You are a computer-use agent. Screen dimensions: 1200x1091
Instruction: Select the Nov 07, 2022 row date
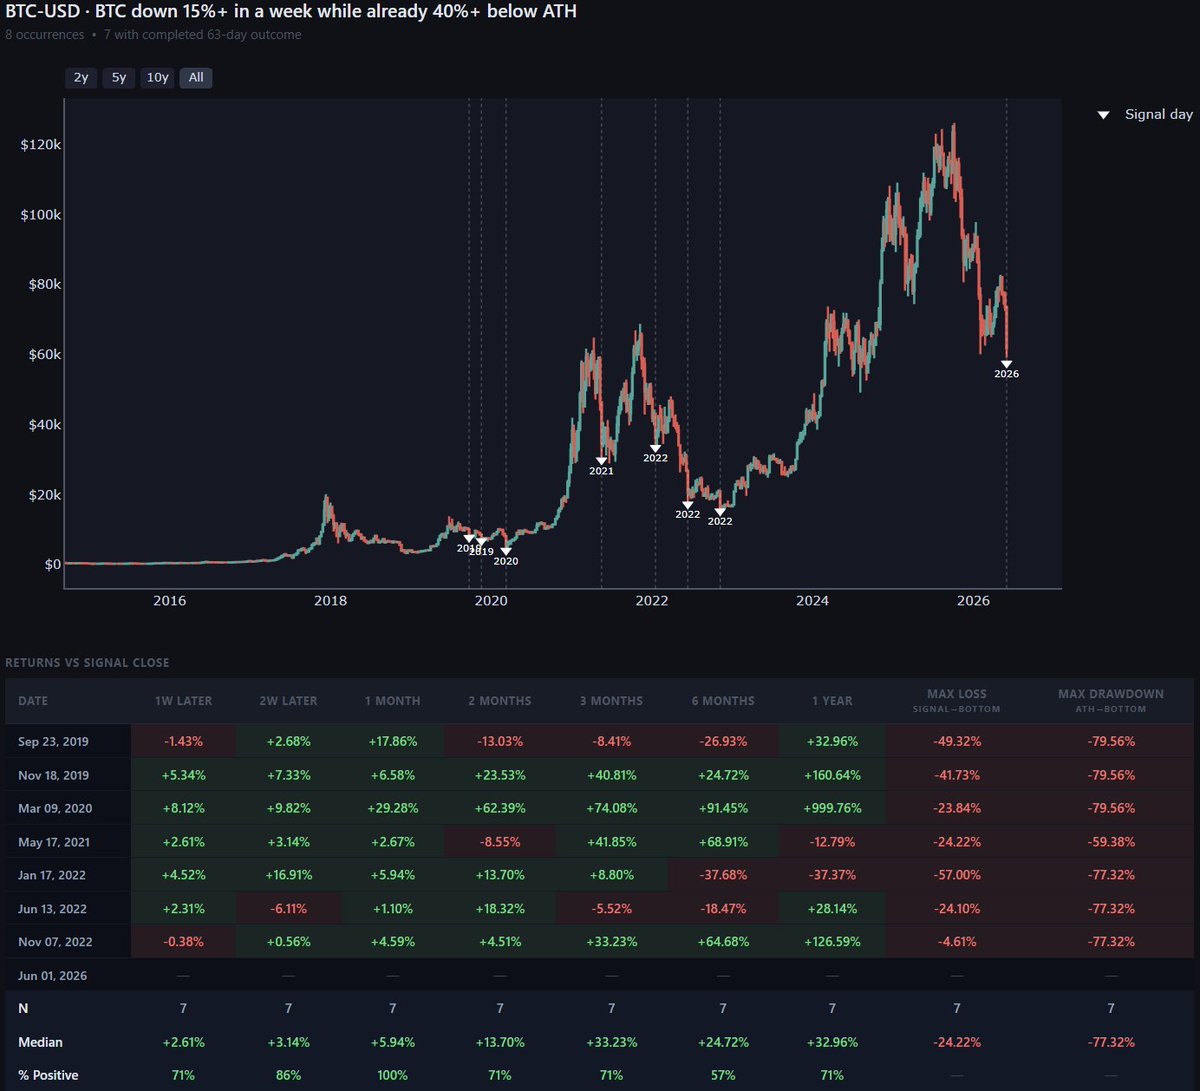click(x=53, y=942)
